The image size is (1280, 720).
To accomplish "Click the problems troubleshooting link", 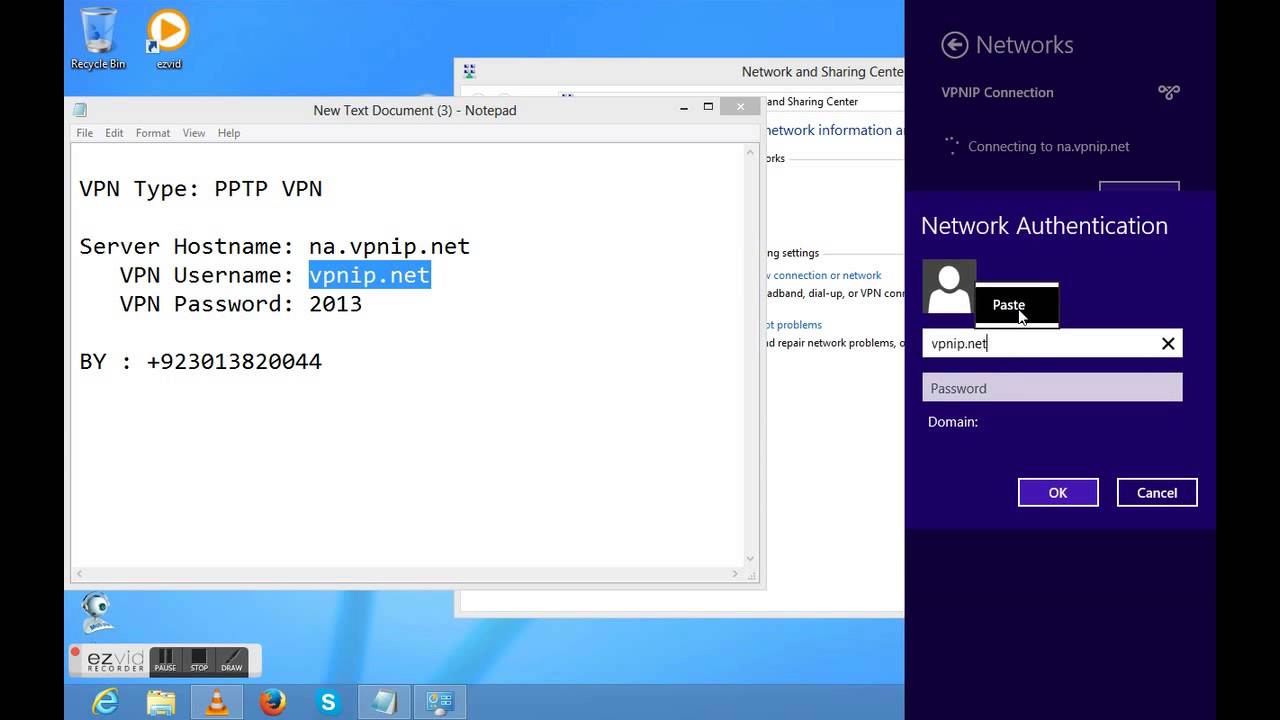I will [794, 325].
